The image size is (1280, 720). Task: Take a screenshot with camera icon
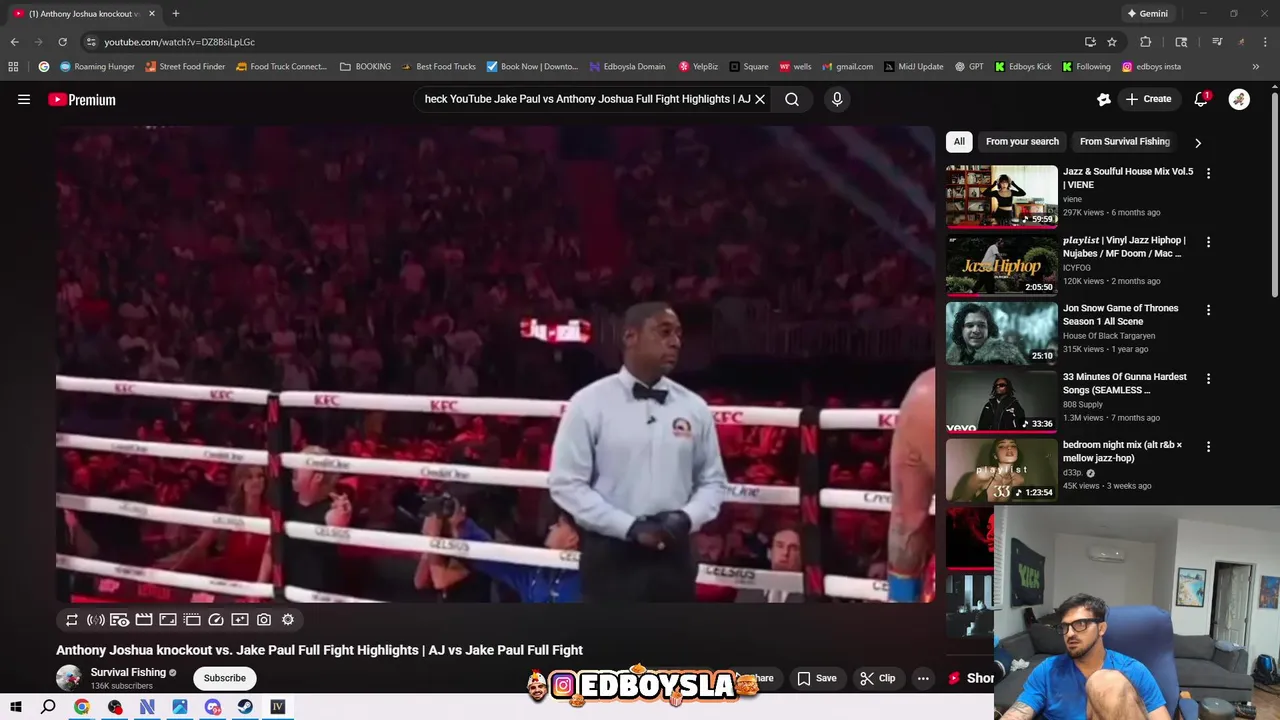(264, 620)
